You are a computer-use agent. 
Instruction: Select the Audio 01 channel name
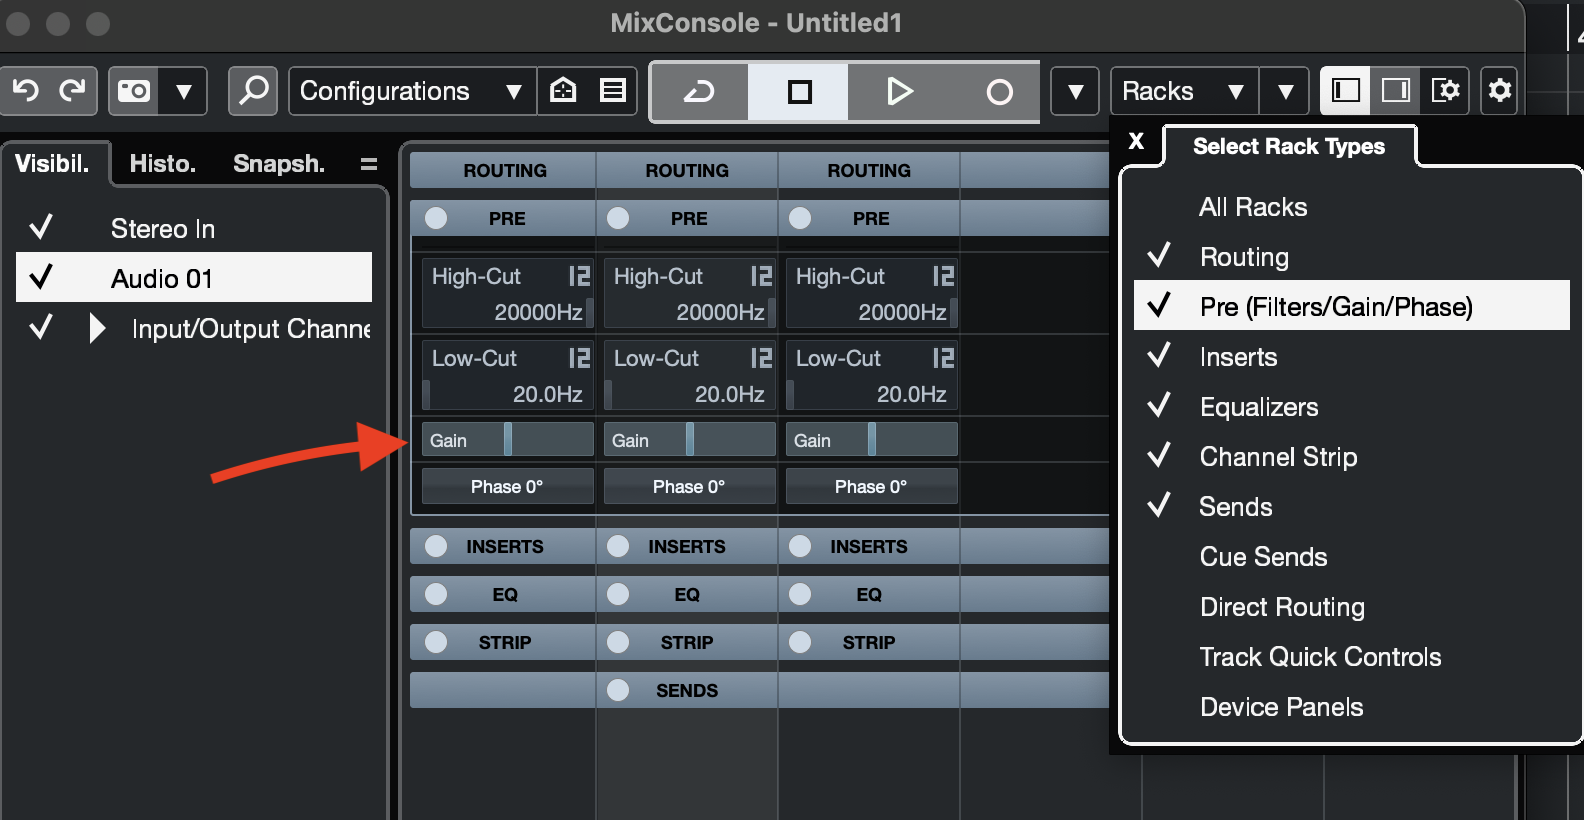pos(162,279)
